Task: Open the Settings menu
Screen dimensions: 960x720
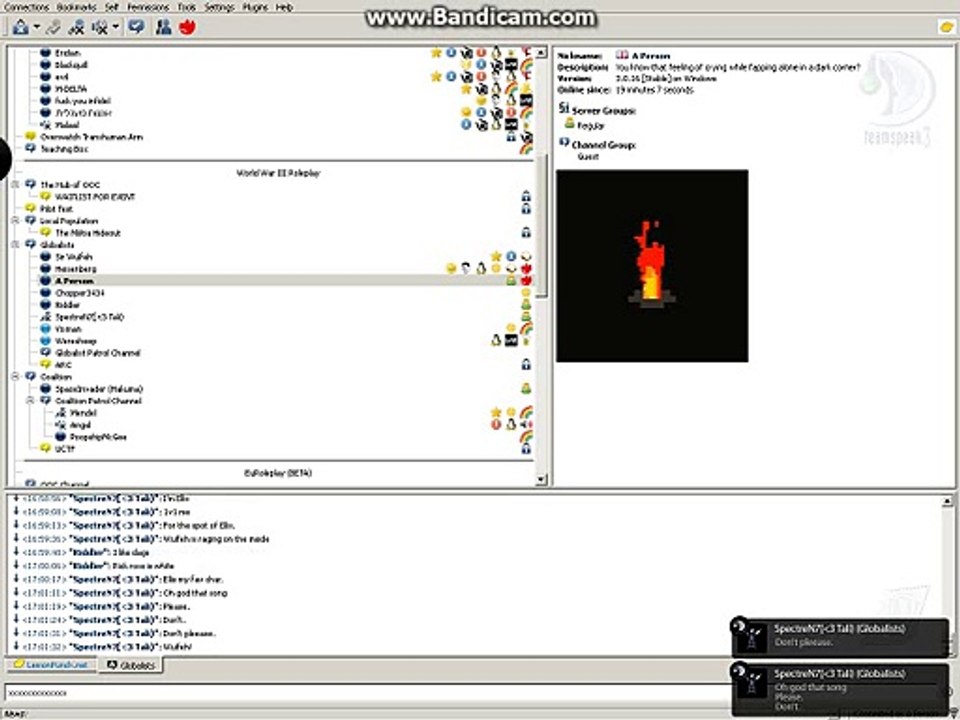Action: (219, 7)
